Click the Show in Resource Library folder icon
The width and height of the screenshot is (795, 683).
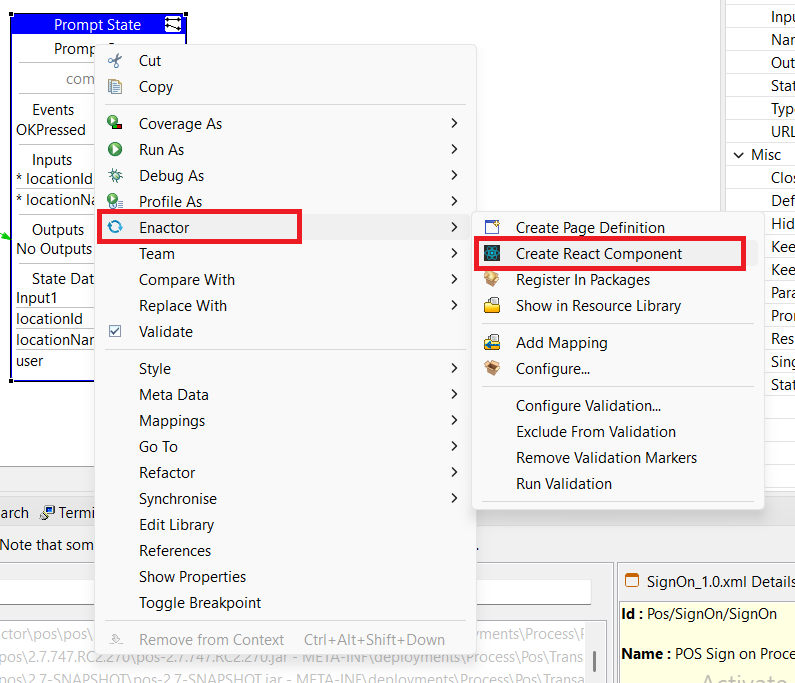point(492,305)
